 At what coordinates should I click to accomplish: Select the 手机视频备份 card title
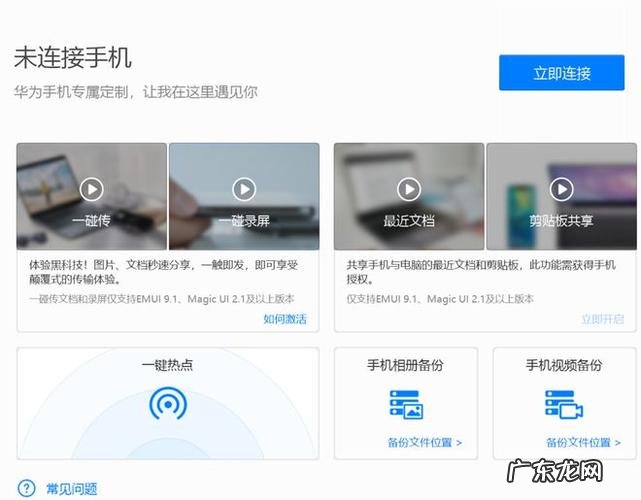point(564,365)
